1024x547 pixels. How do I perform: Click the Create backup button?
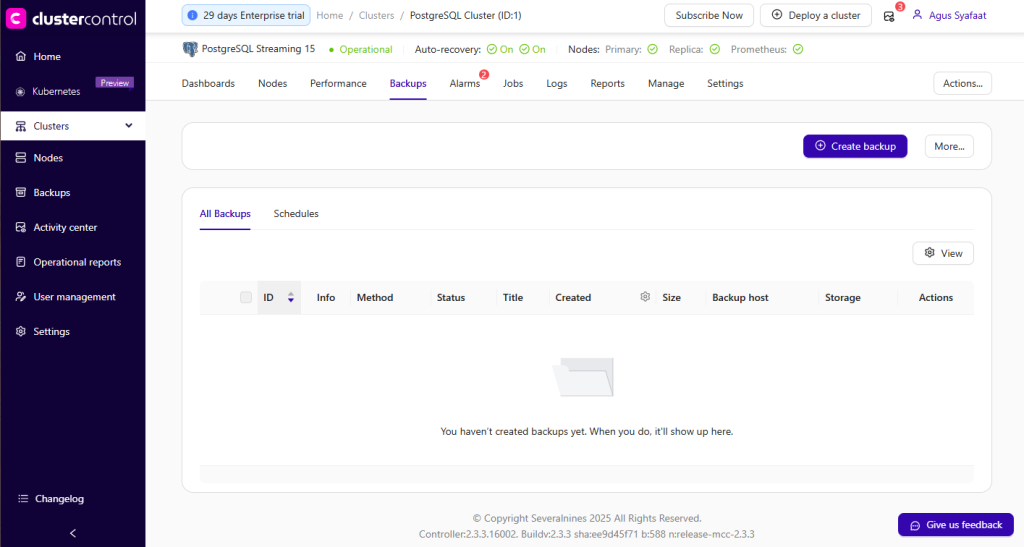[x=855, y=146]
